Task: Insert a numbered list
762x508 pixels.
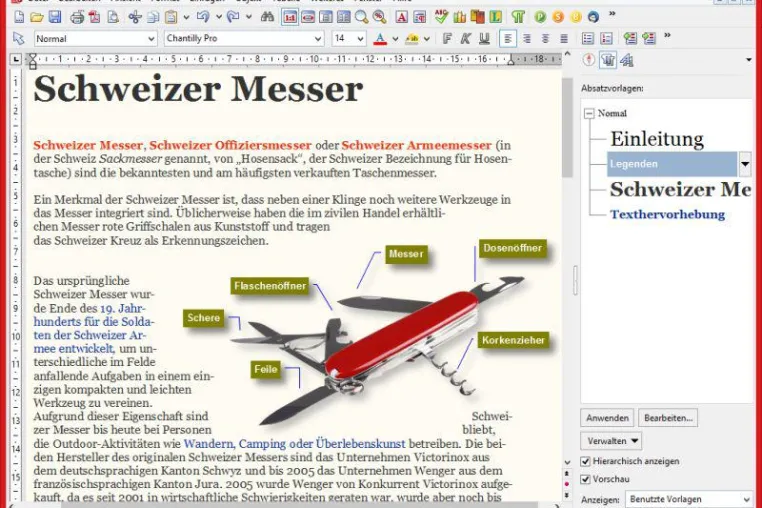Action: click(606, 38)
